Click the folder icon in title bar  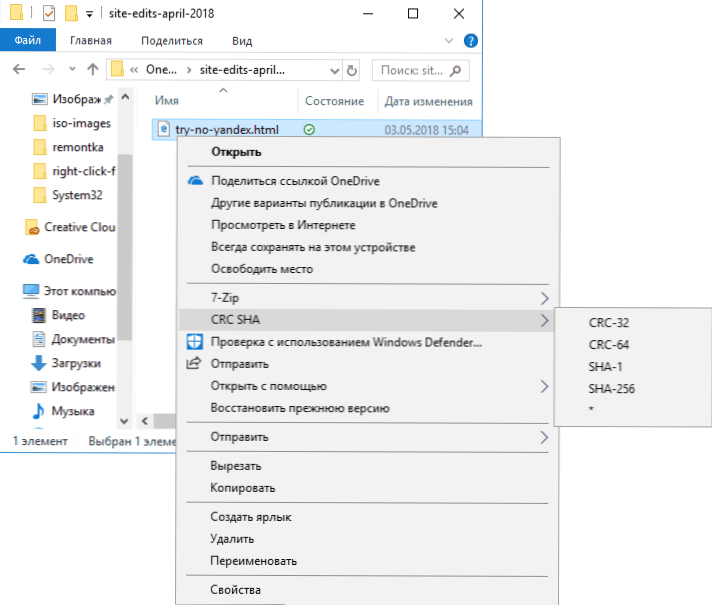click(16, 13)
